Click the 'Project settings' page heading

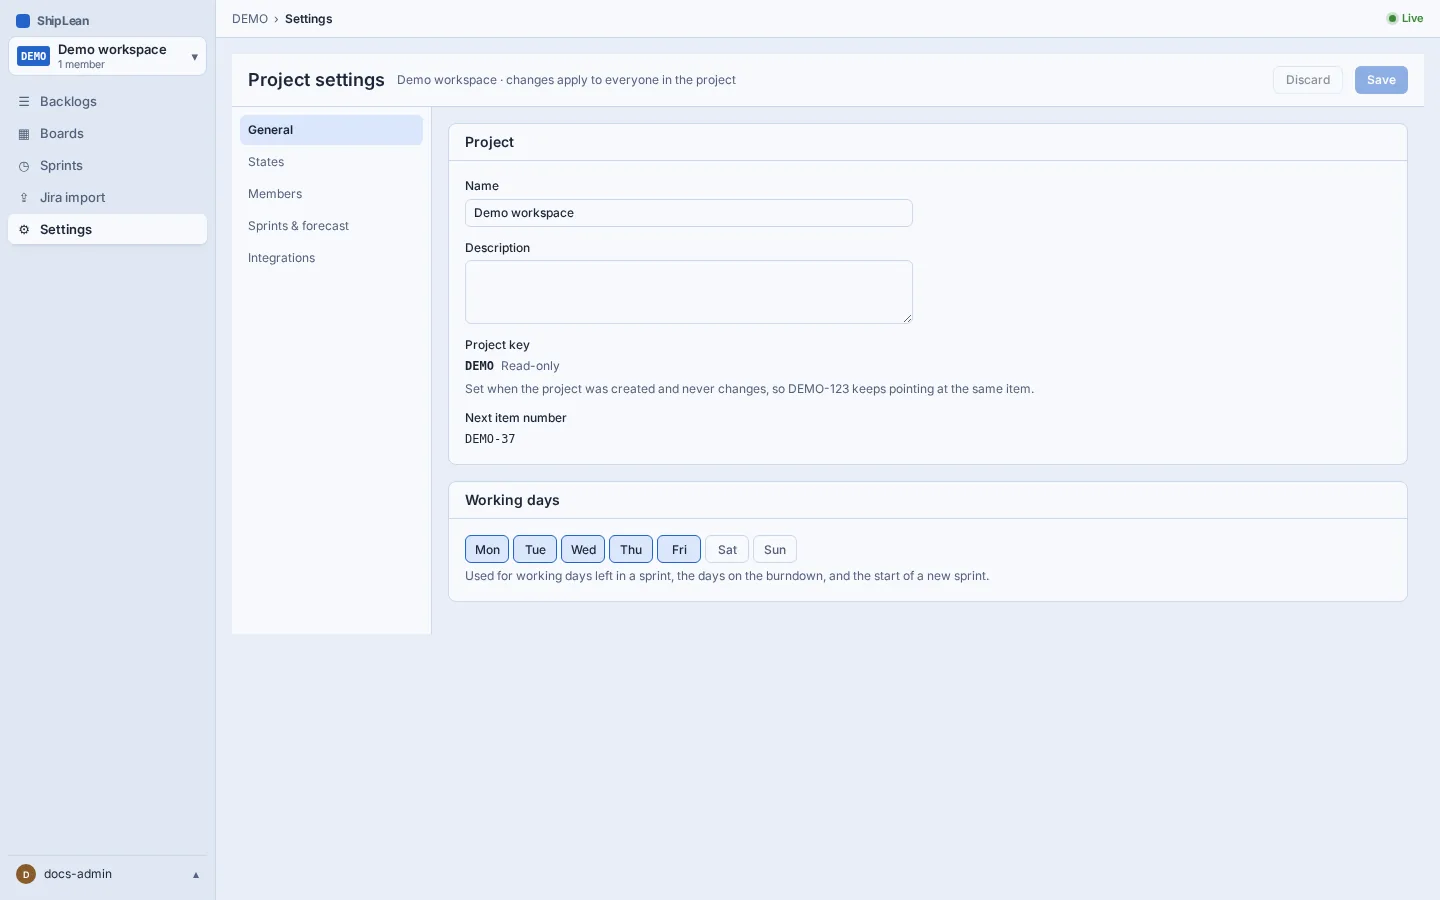[x=316, y=80]
